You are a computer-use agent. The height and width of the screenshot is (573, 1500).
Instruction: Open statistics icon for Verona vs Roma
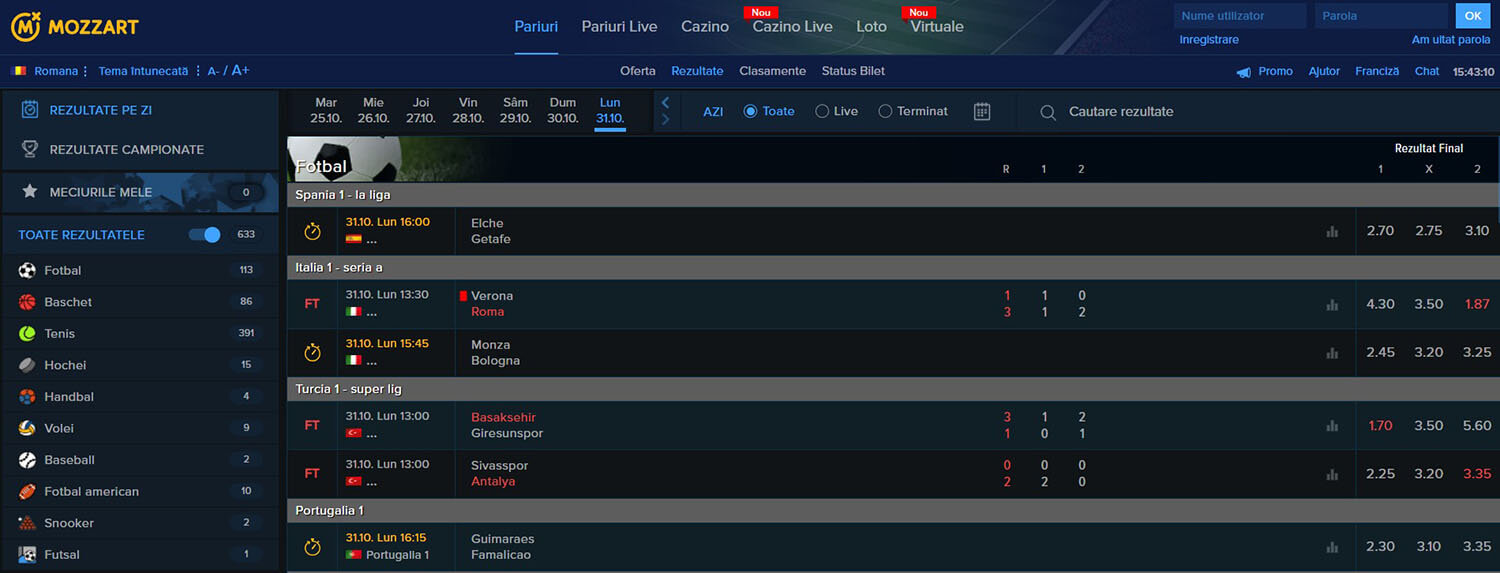tap(1332, 305)
